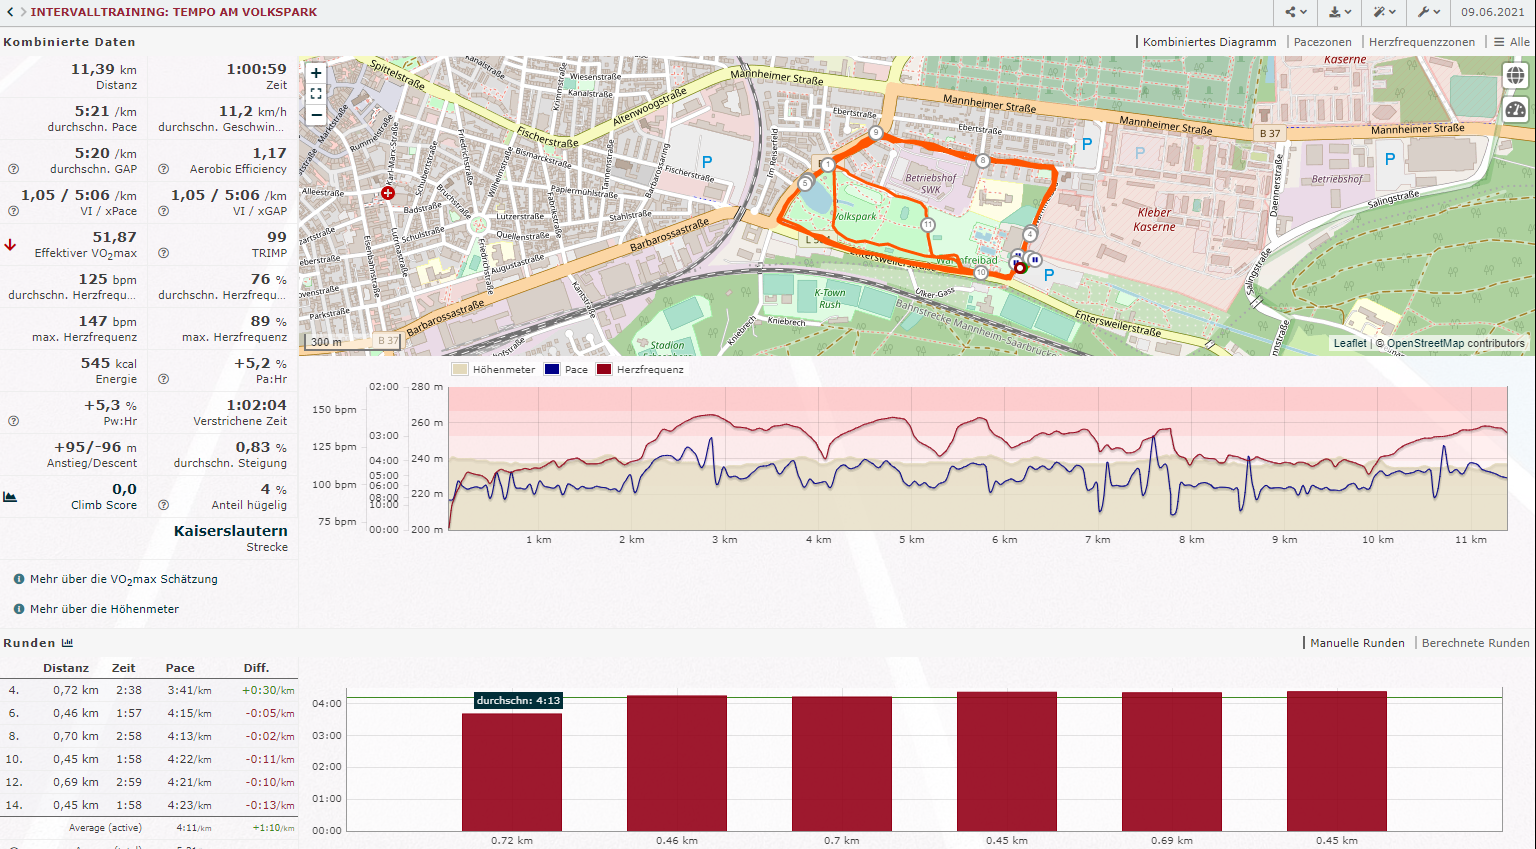Show Berechnete Runden
The height and width of the screenshot is (849, 1536).
click(x=1475, y=643)
